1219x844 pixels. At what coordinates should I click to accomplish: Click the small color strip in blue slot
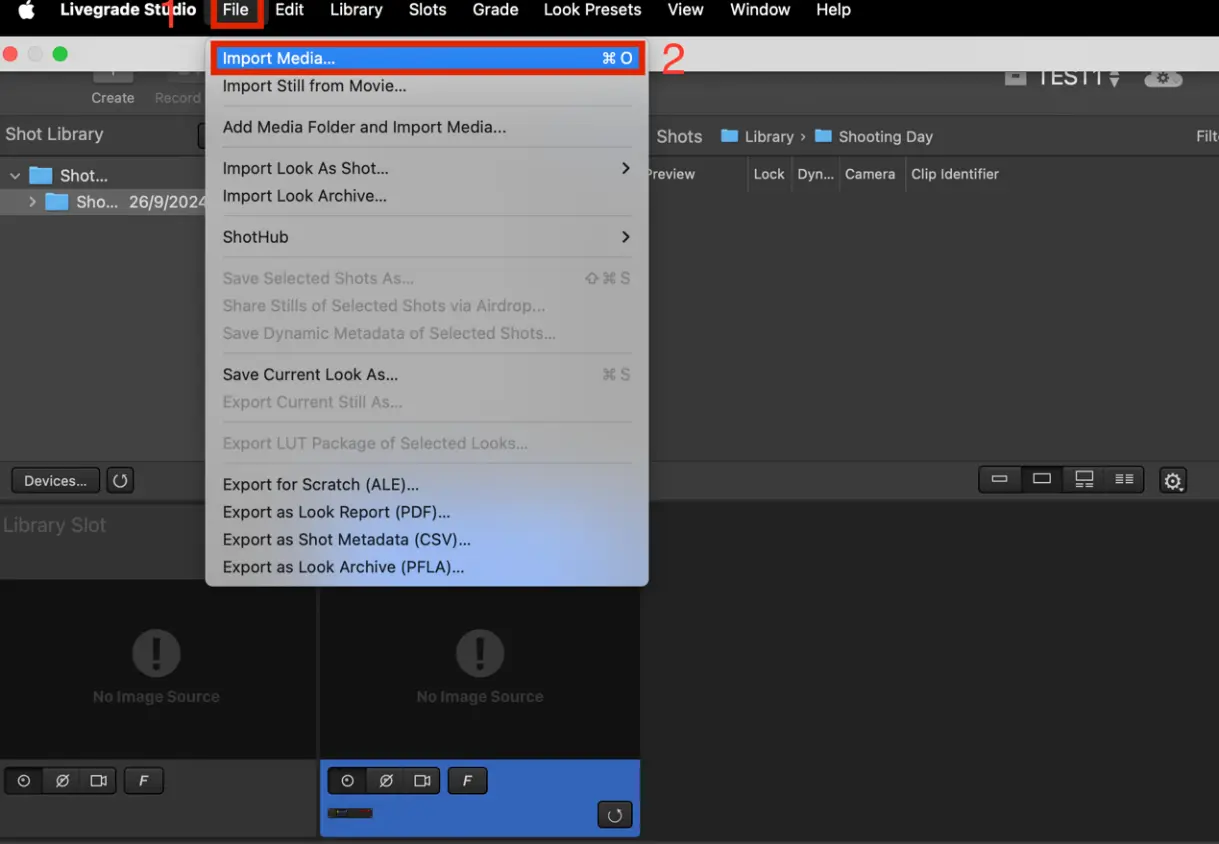click(350, 813)
